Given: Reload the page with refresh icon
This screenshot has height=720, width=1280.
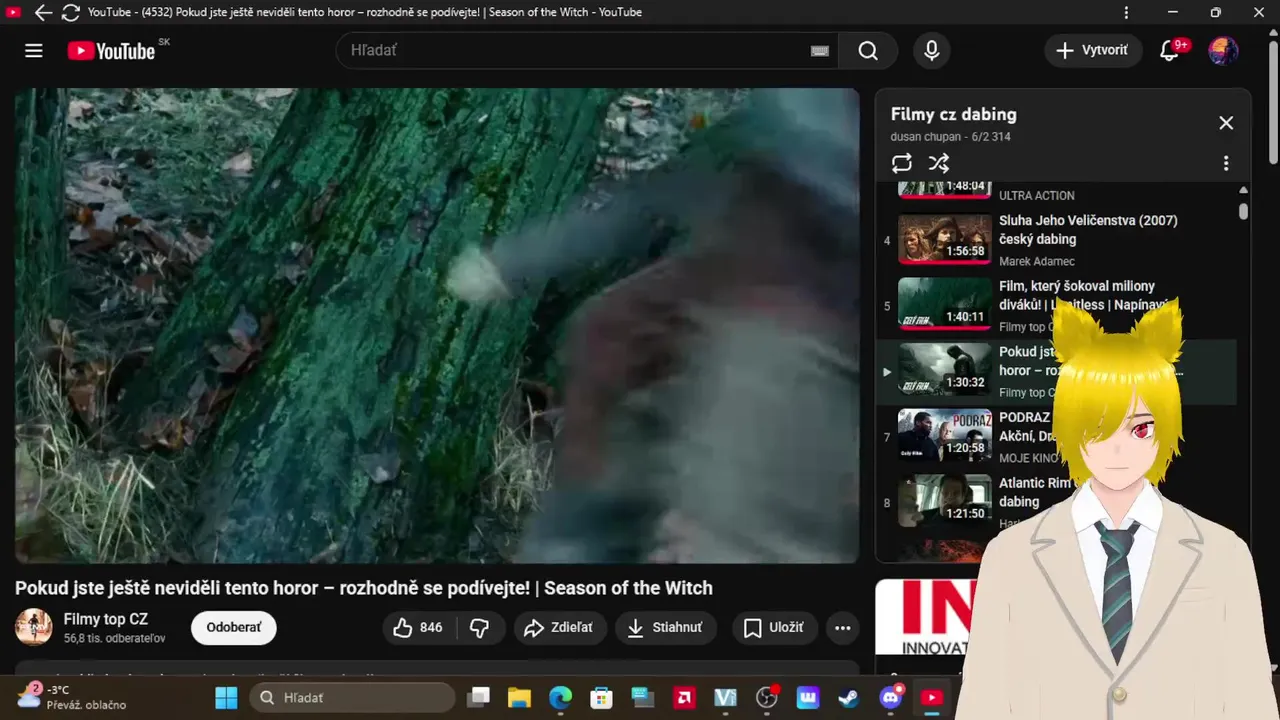Looking at the screenshot, I should click(70, 12).
